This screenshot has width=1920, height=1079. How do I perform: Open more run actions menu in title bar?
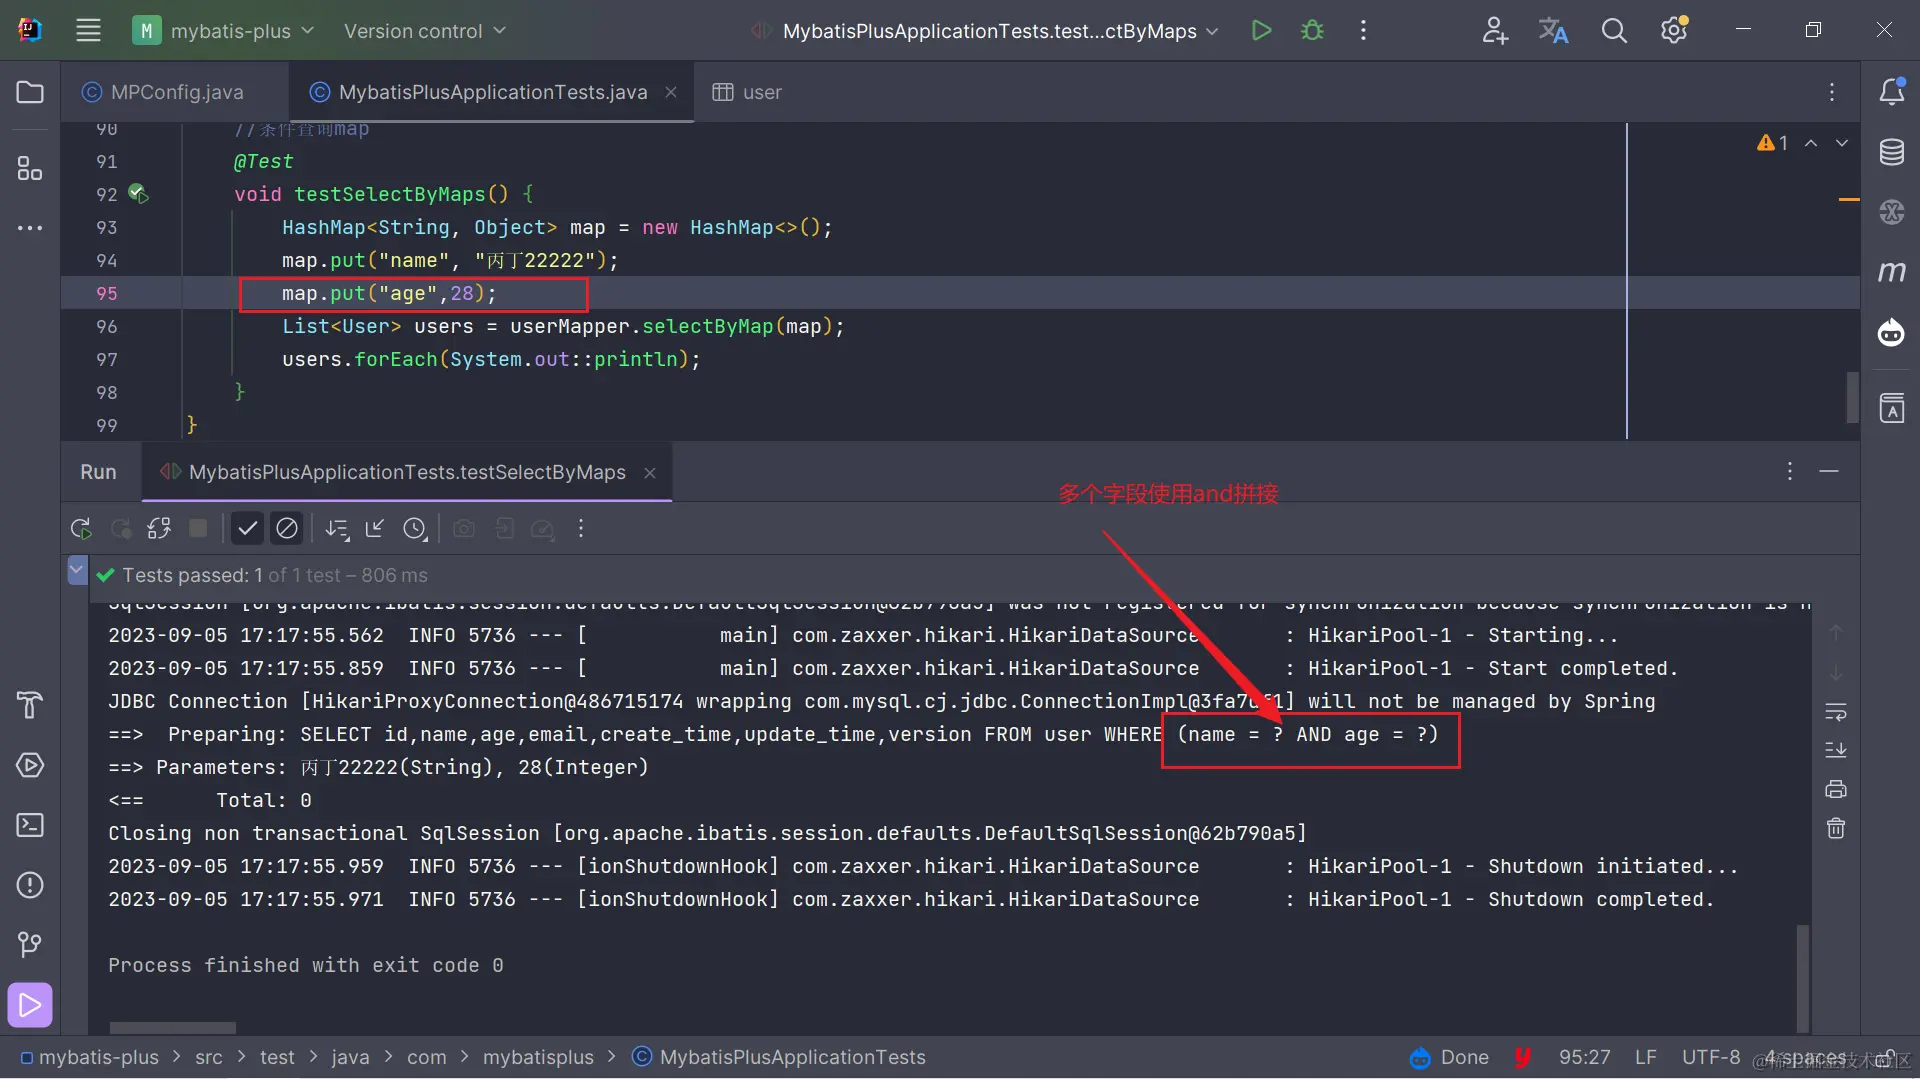1363,30
